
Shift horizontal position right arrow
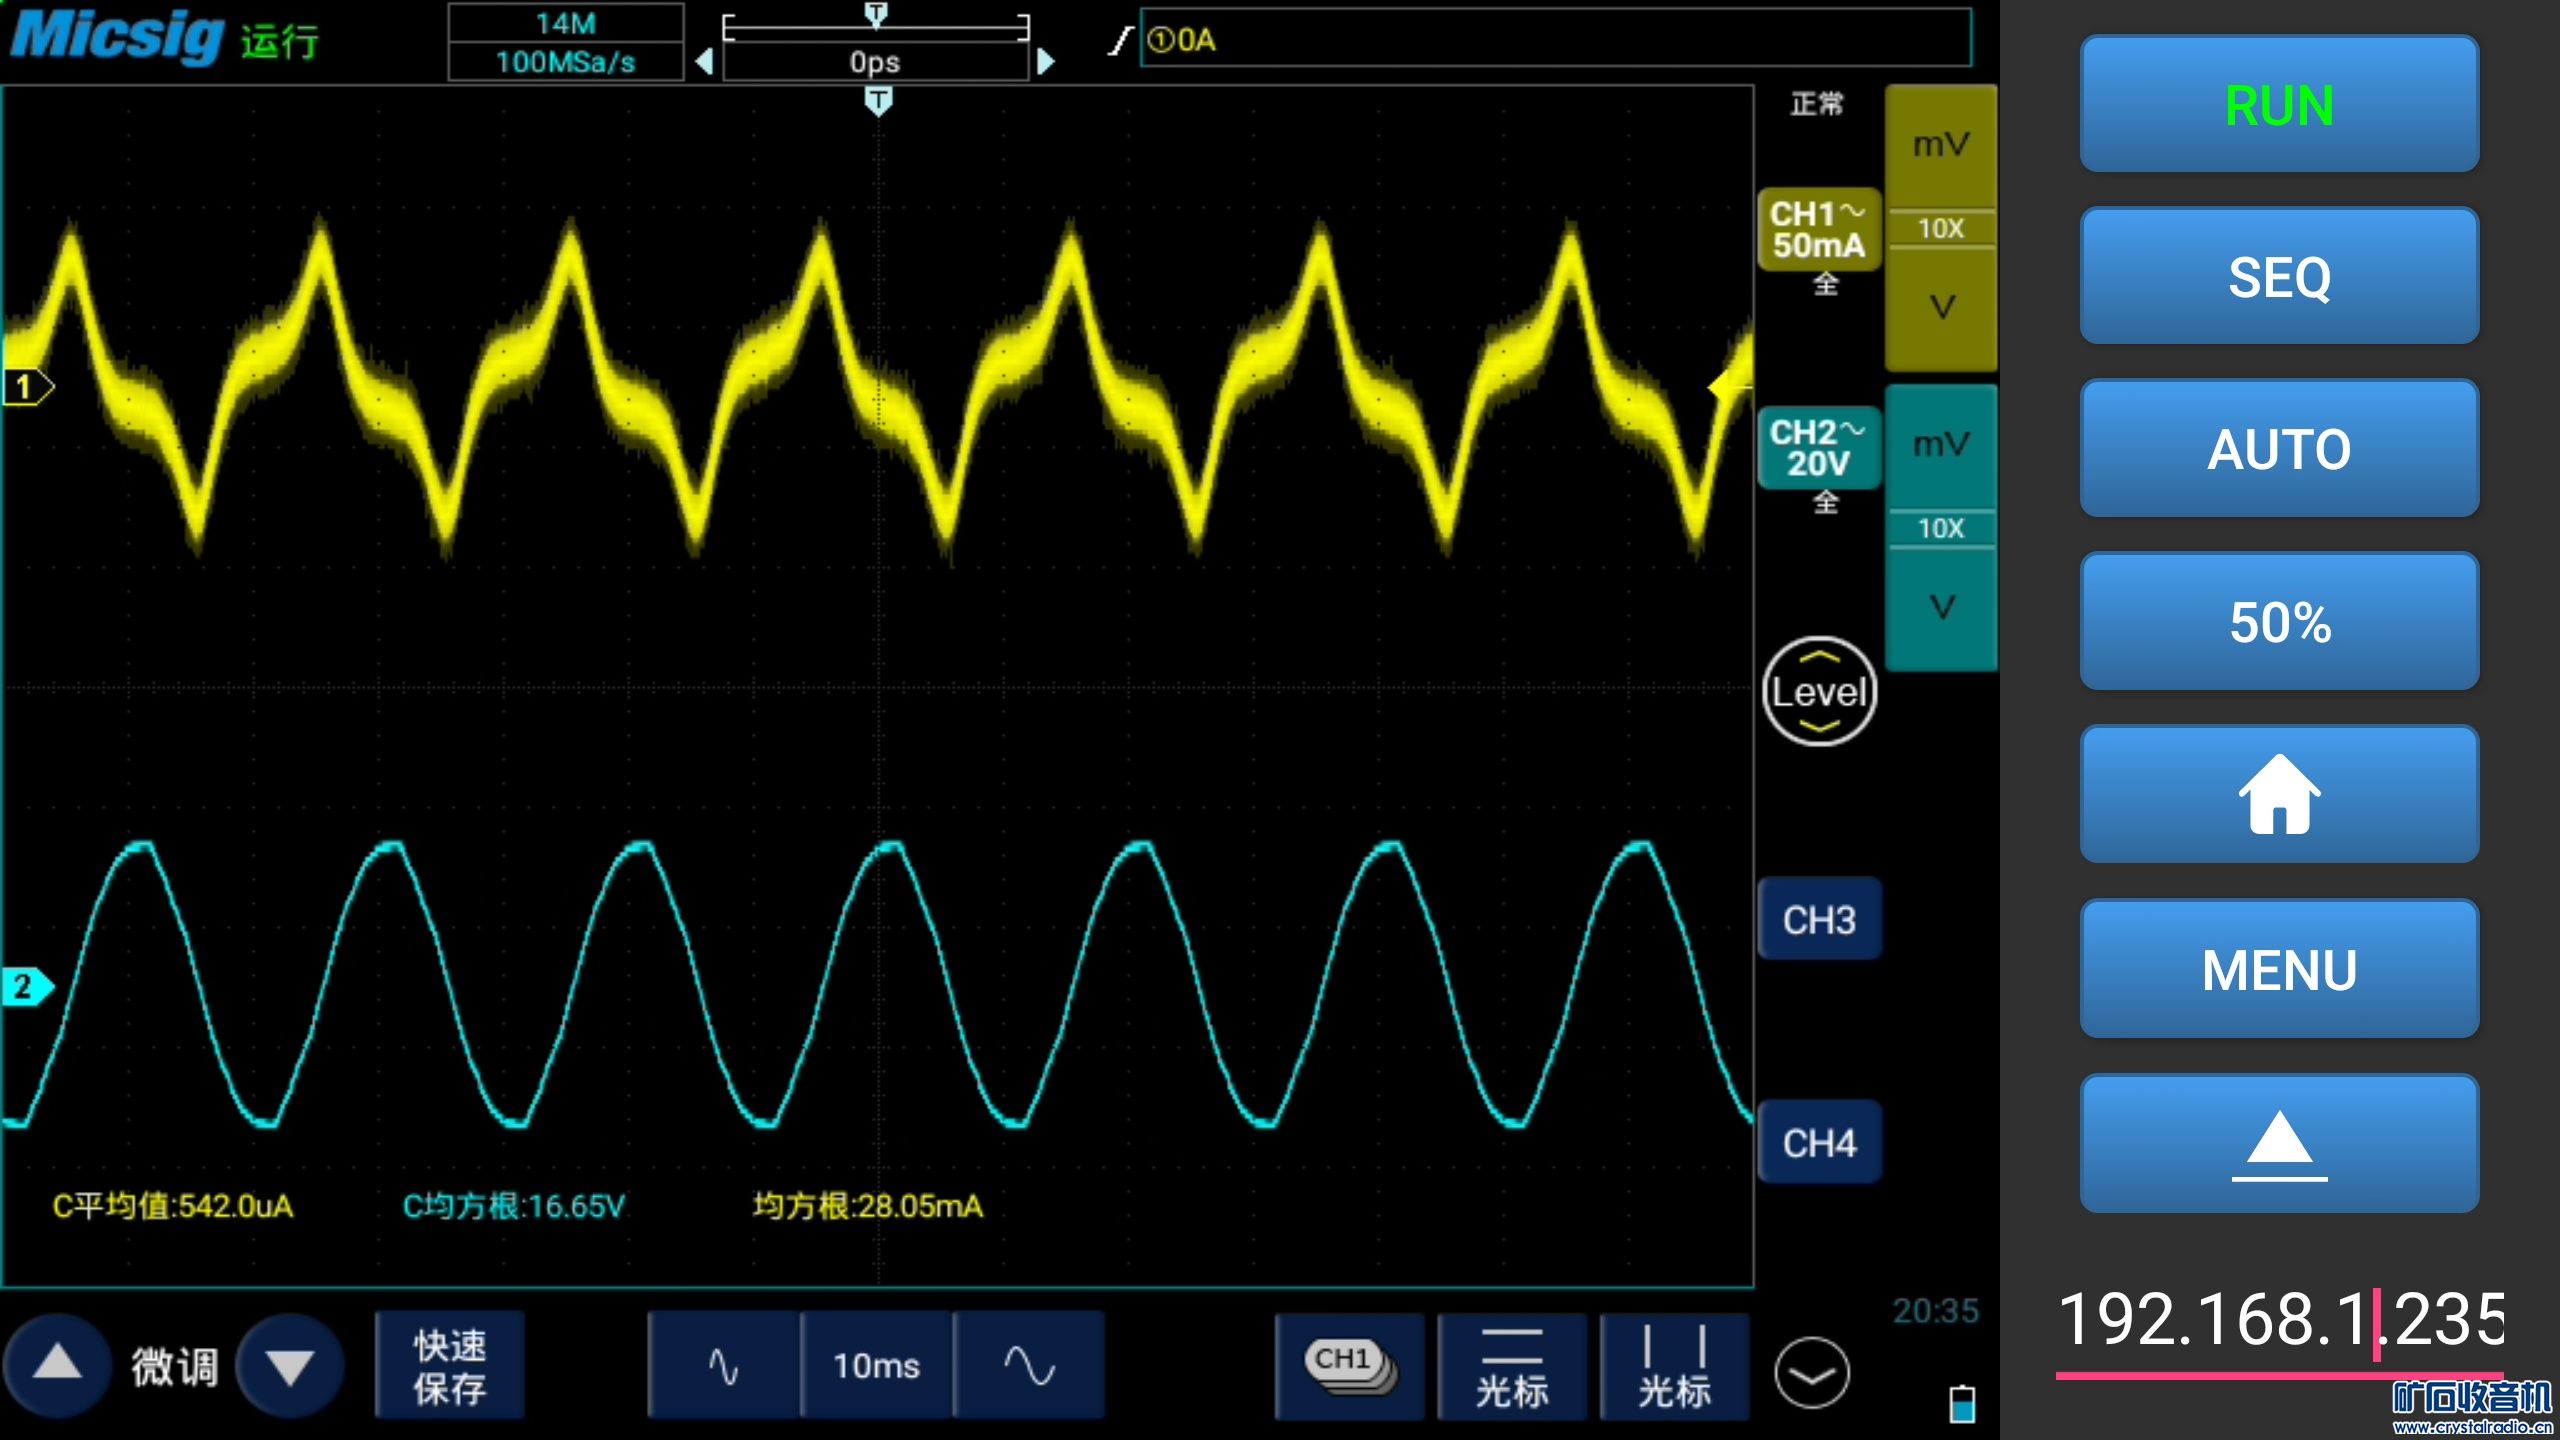coord(1046,62)
